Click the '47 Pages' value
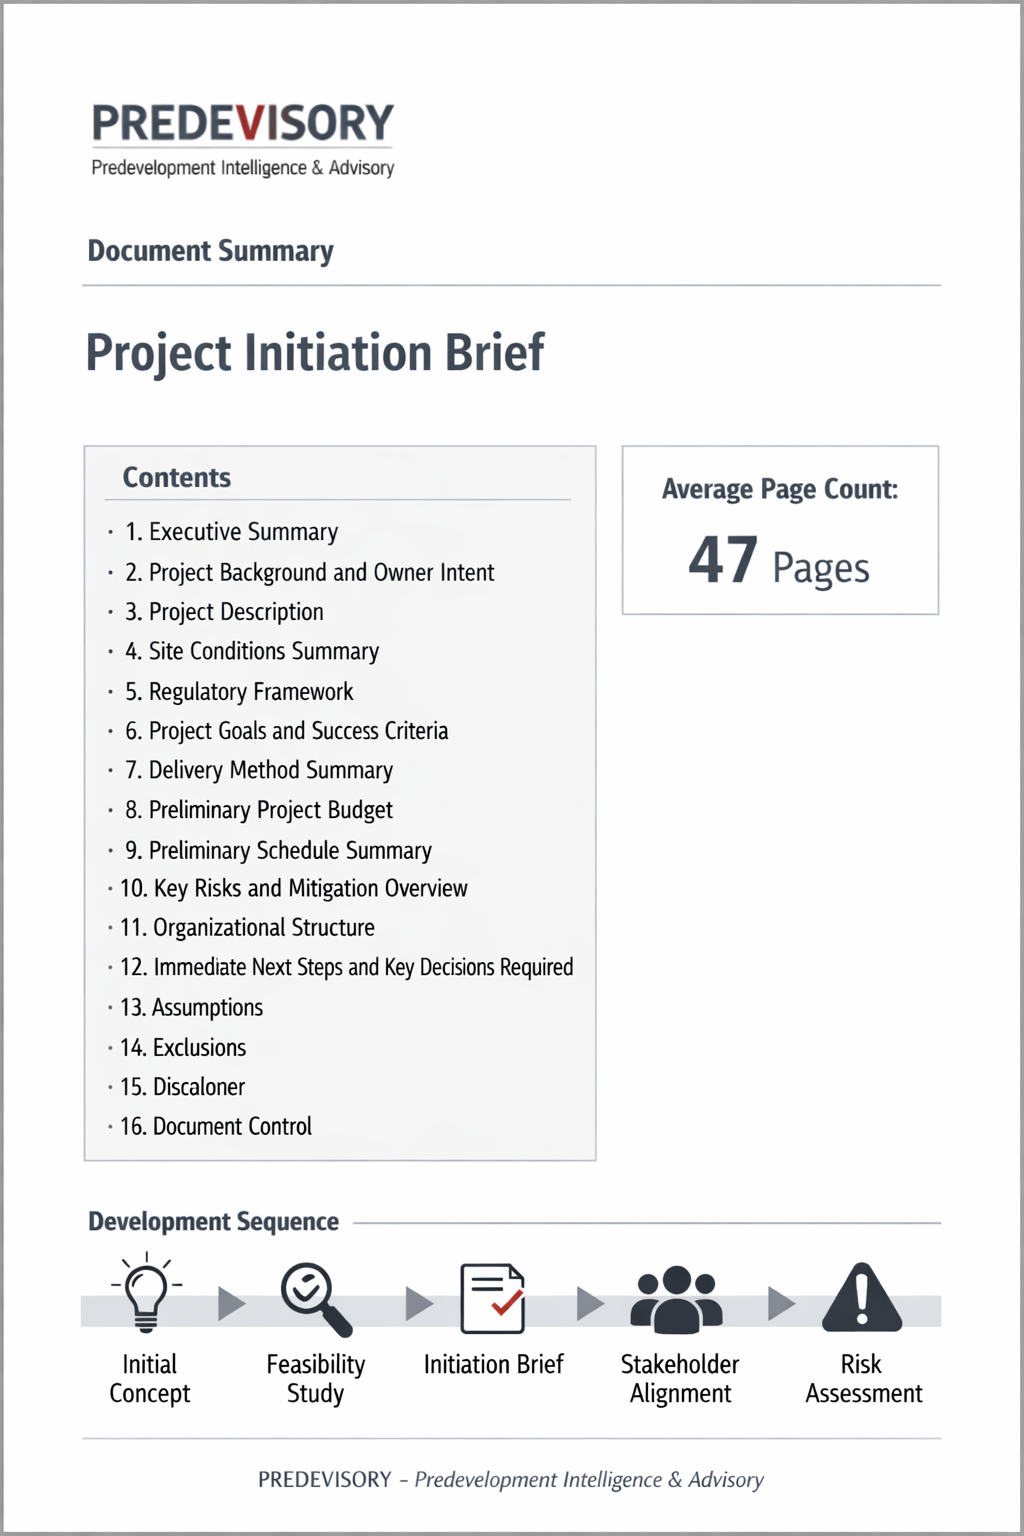1024x1536 pixels. [x=779, y=561]
